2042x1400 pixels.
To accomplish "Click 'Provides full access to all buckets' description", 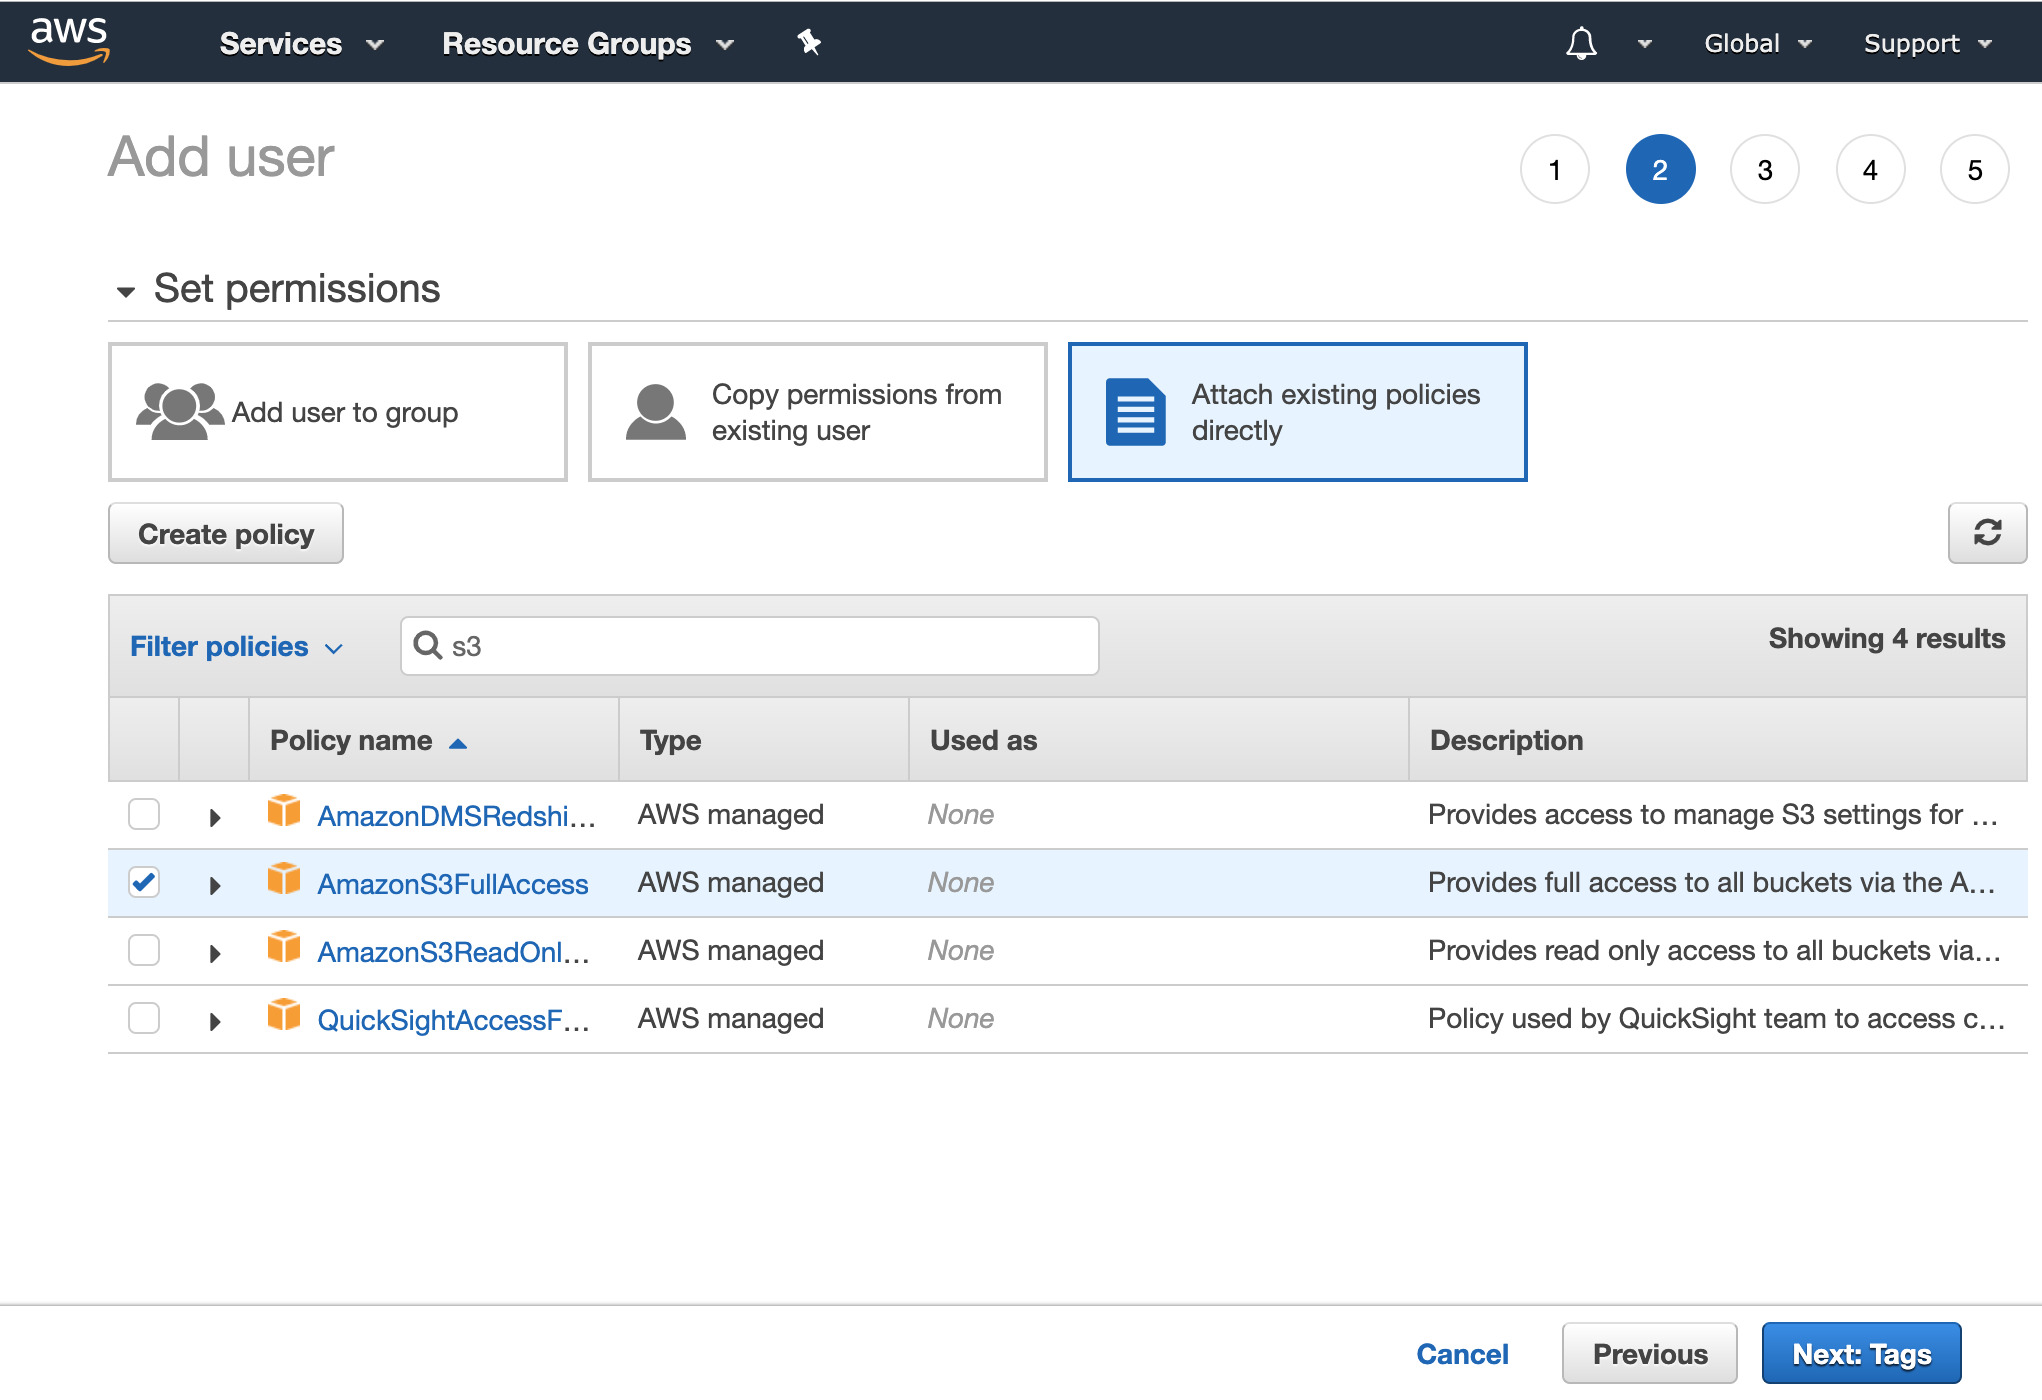I will tap(1712, 882).
